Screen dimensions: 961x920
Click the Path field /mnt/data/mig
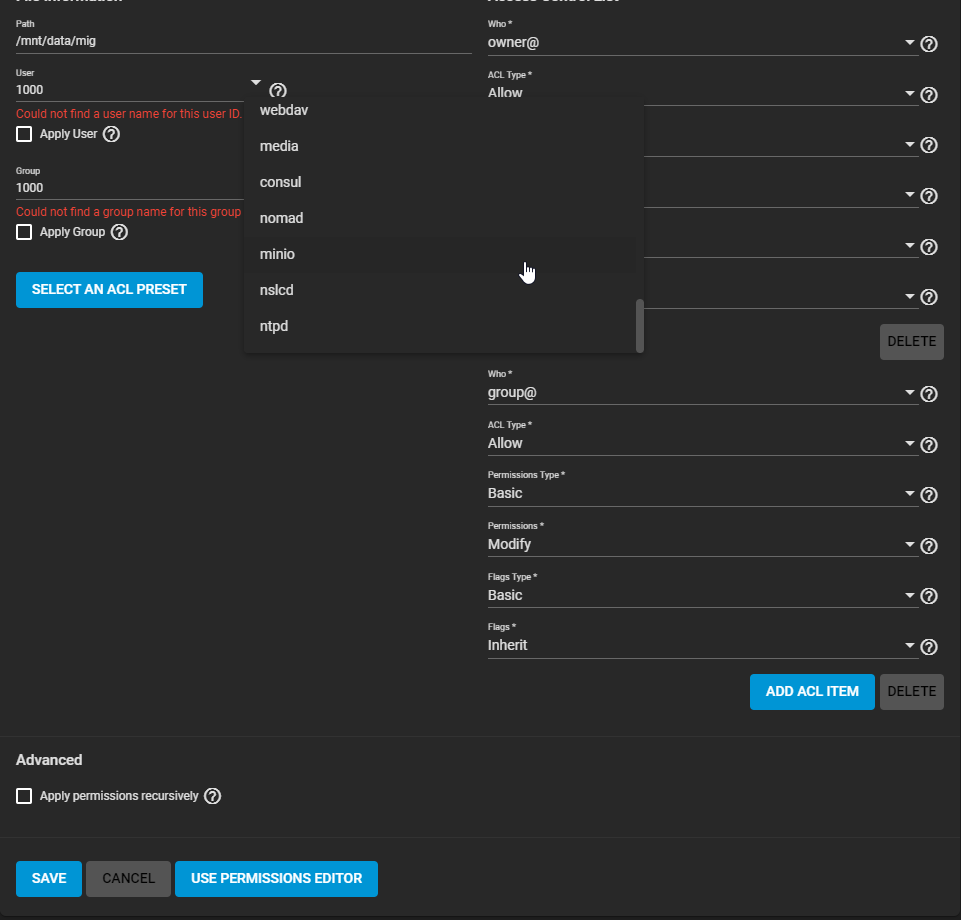point(243,41)
